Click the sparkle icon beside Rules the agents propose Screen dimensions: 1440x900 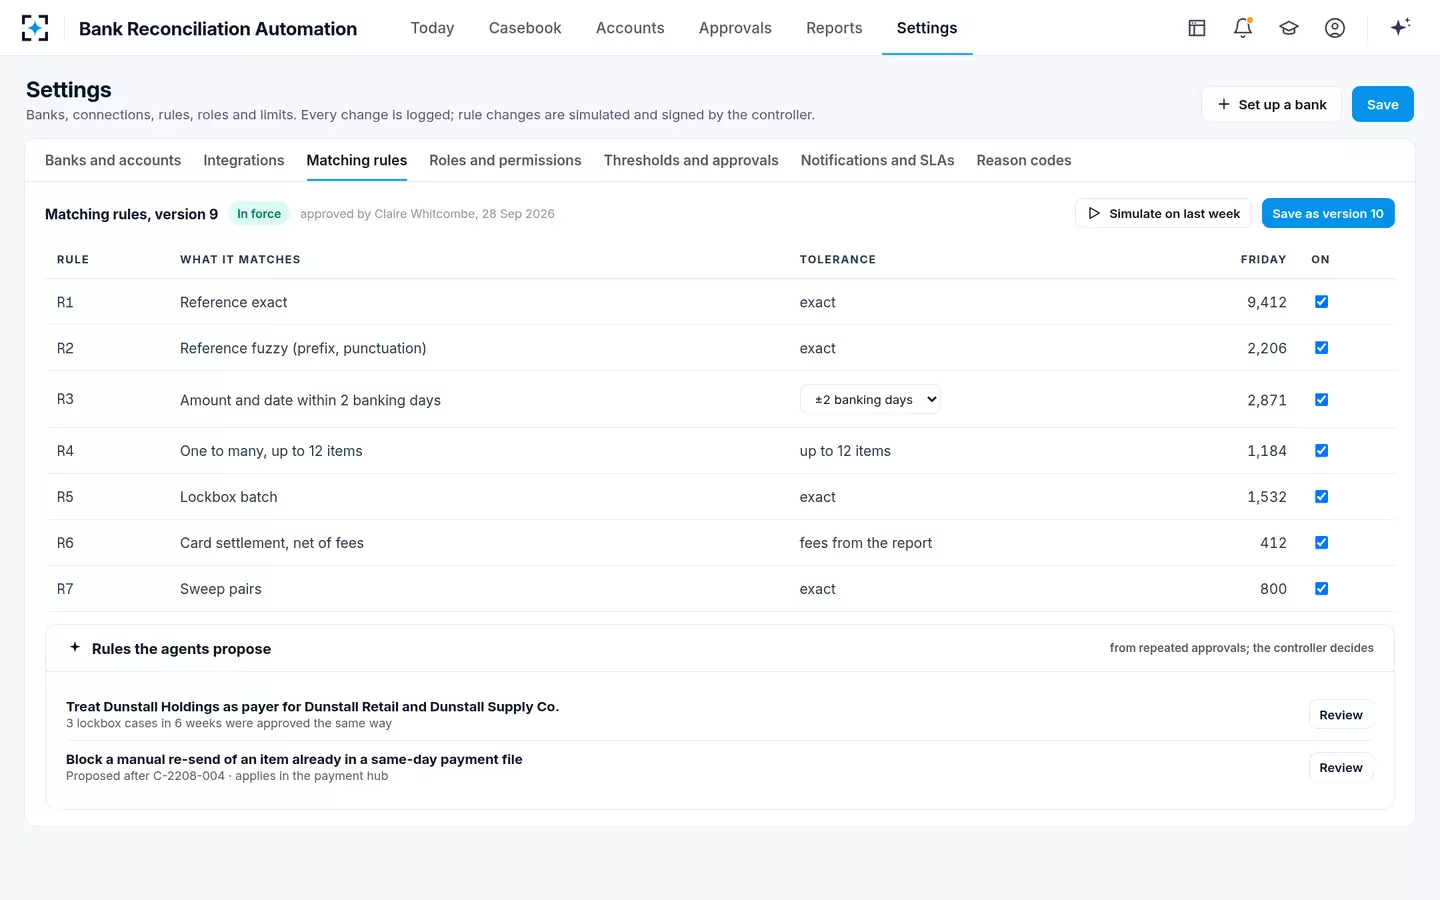tap(75, 647)
